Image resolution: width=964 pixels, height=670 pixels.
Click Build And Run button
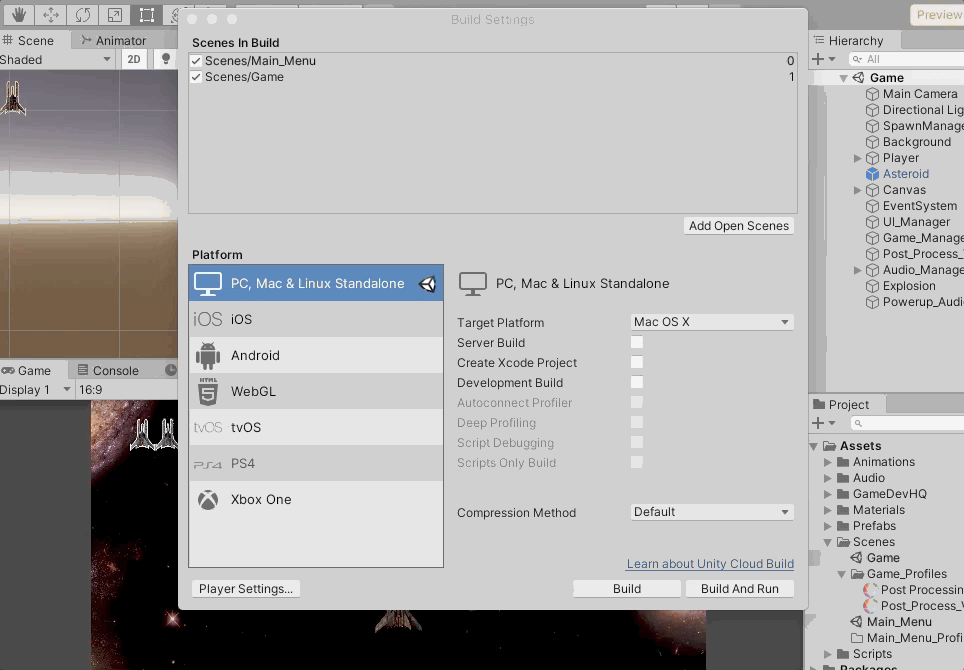[x=740, y=589]
